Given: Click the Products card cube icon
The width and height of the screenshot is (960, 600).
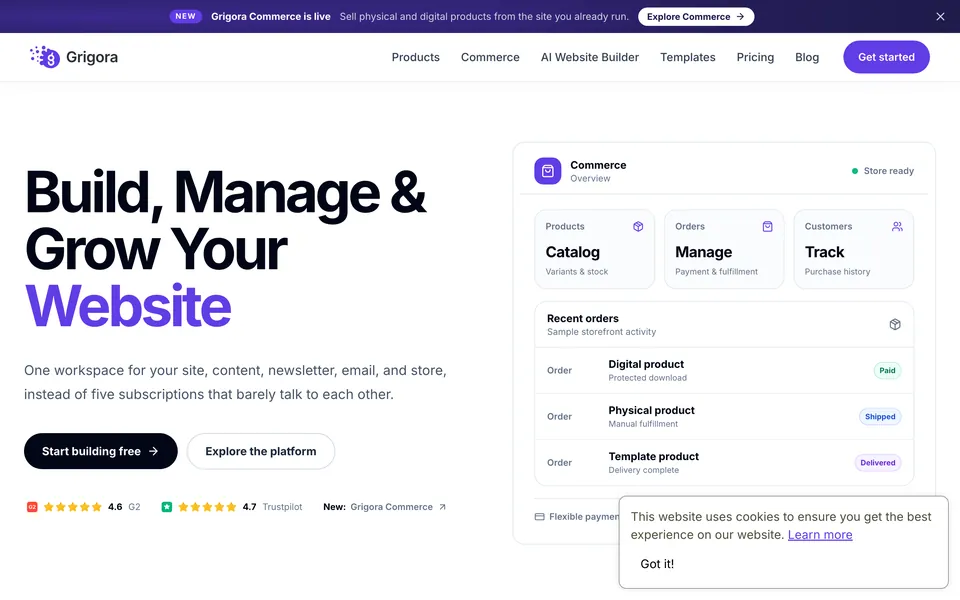Looking at the screenshot, I should click(638, 227).
